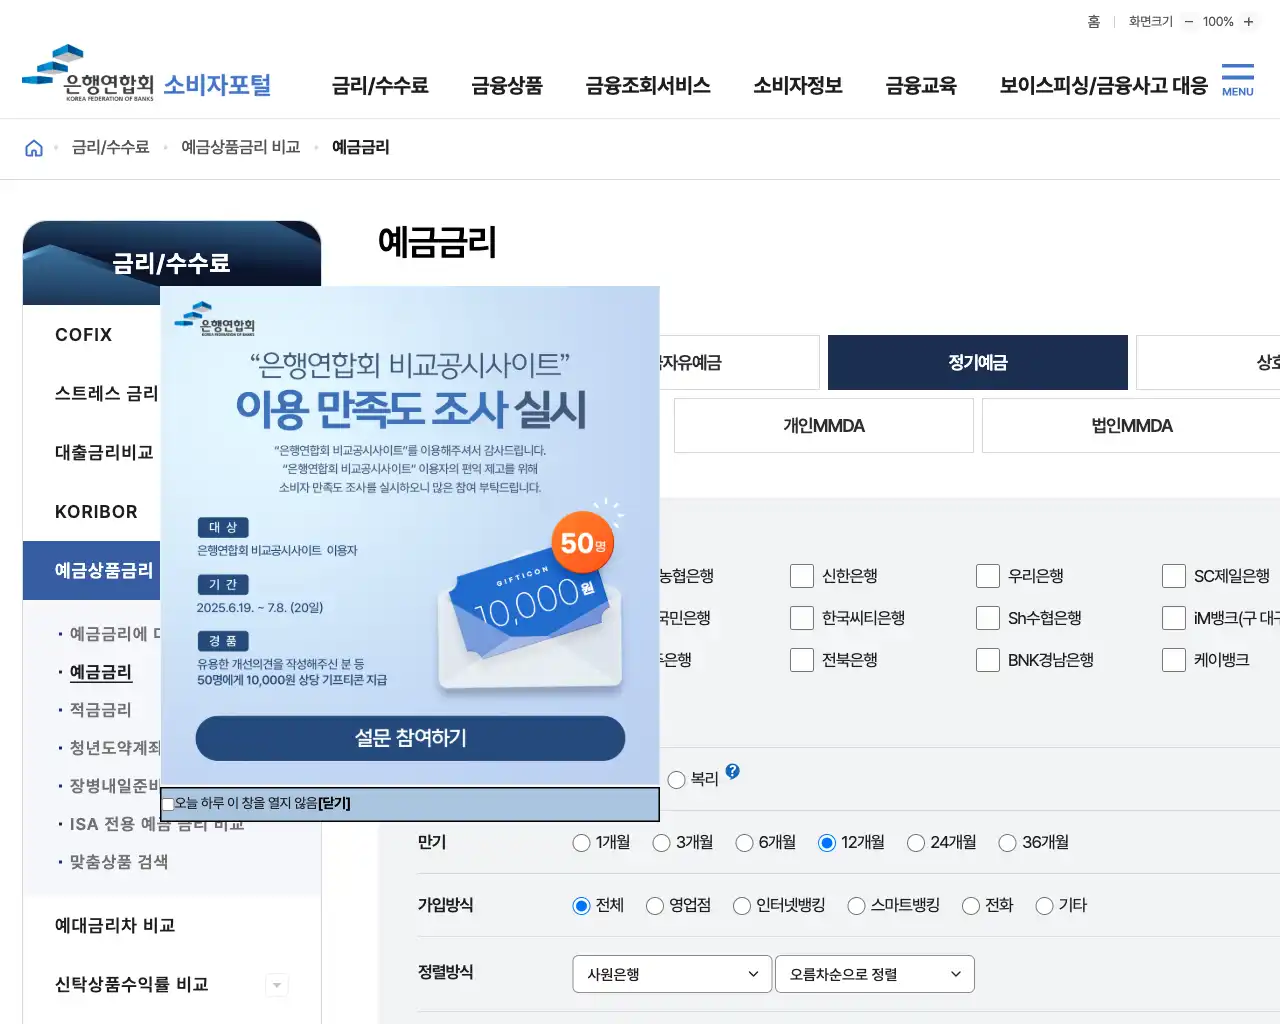Check the 신한은행 checkbox
The height and width of the screenshot is (1024, 1280).
click(801, 576)
